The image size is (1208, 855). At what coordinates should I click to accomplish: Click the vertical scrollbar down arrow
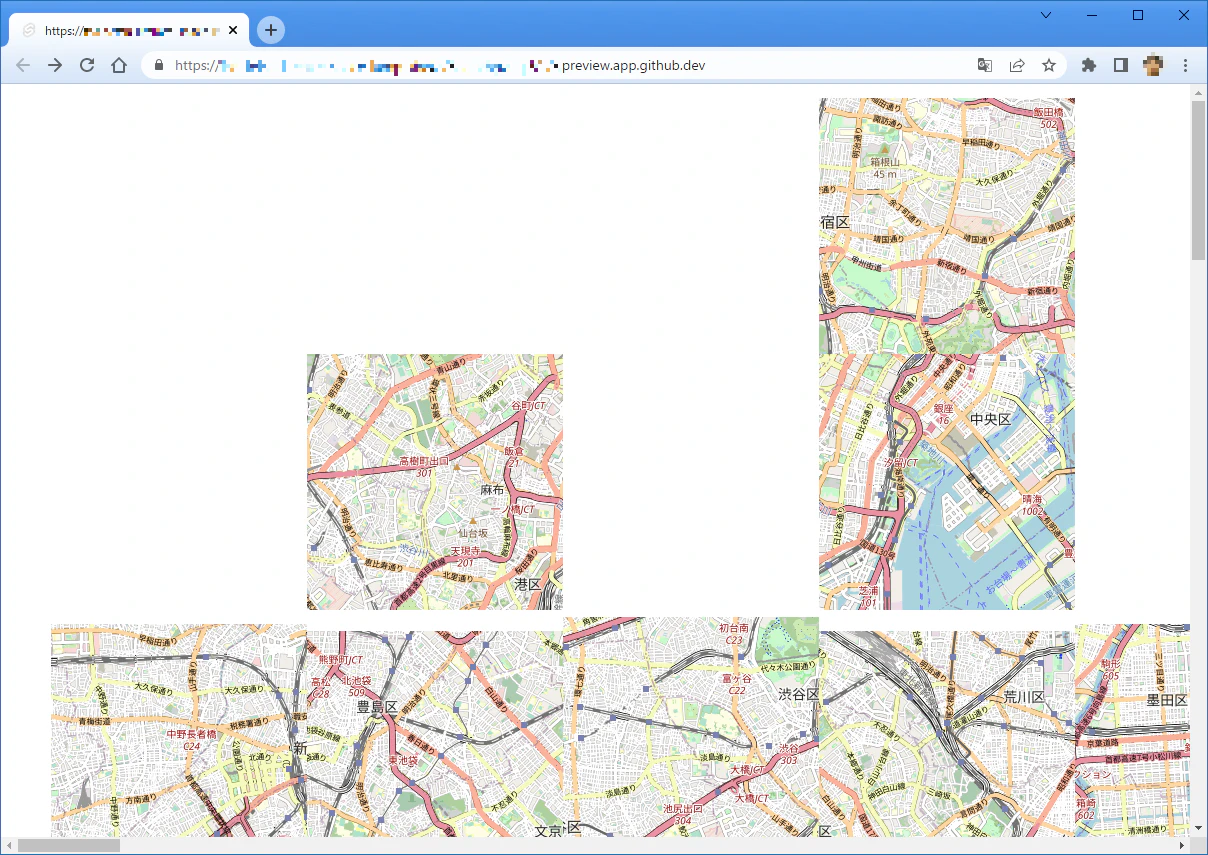[1198, 829]
